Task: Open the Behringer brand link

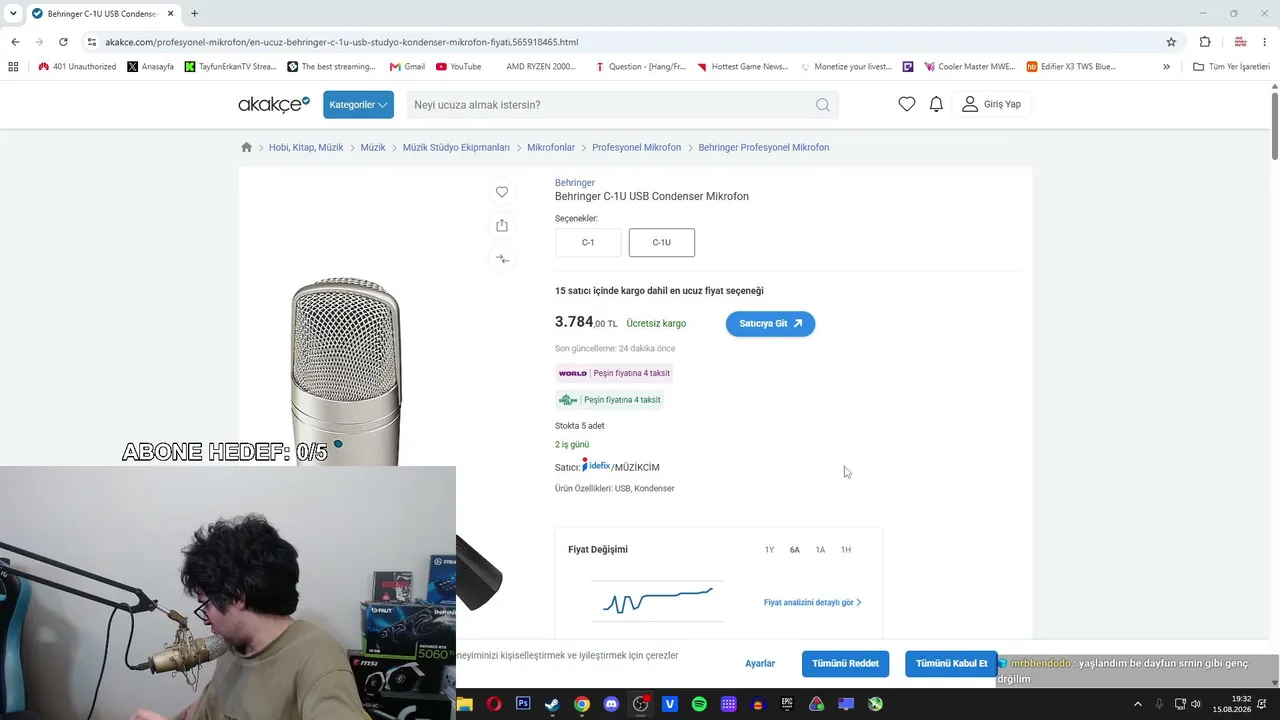Action: point(575,183)
